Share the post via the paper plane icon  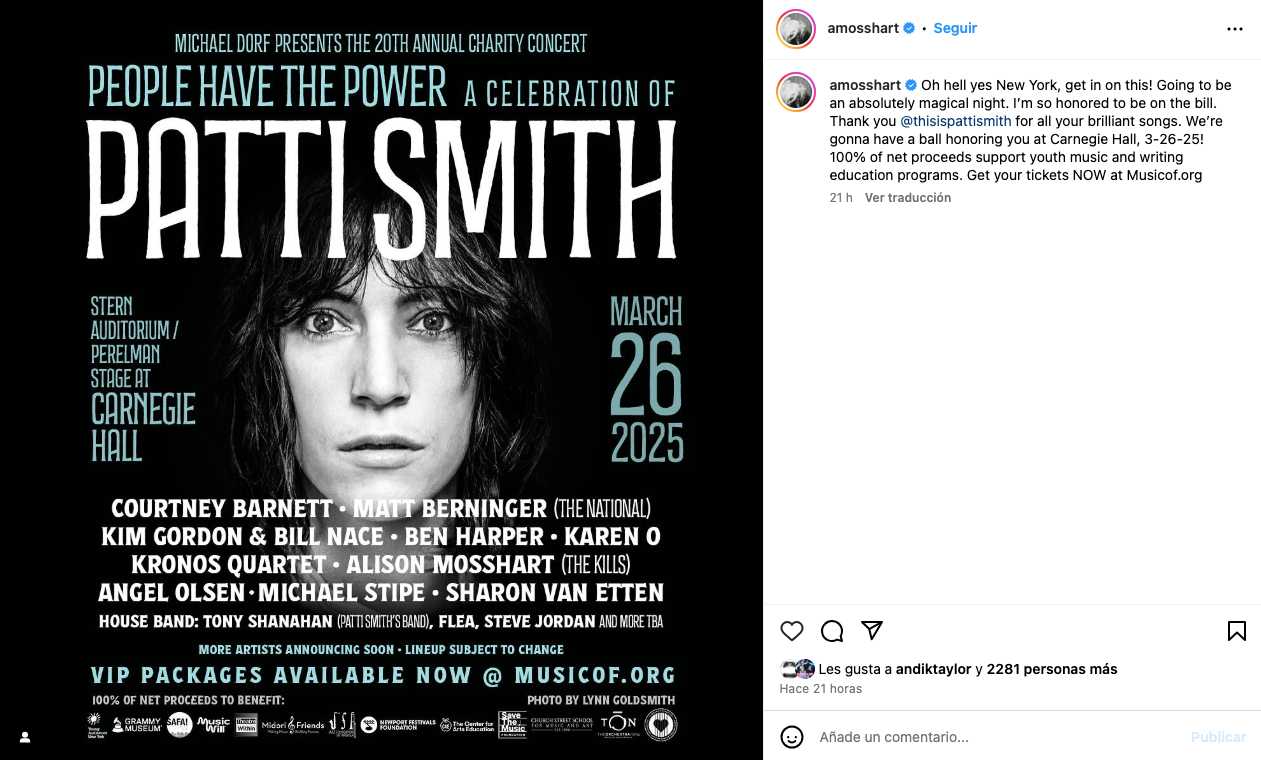coord(871,631)
